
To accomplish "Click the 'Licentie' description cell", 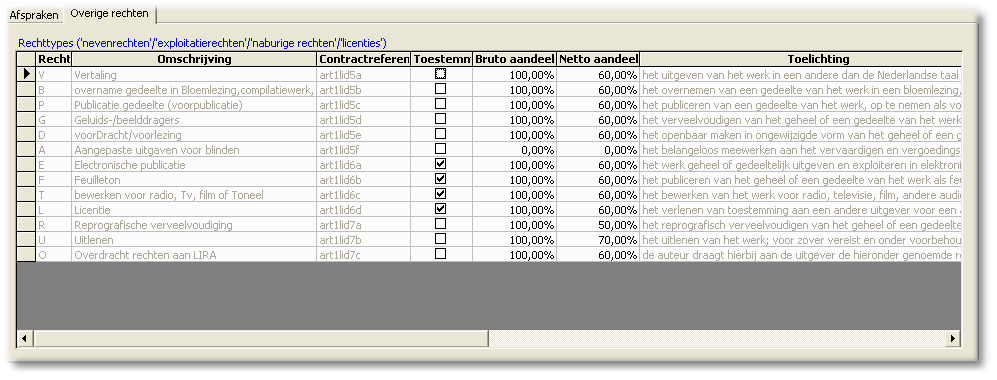I will [194, 210].
